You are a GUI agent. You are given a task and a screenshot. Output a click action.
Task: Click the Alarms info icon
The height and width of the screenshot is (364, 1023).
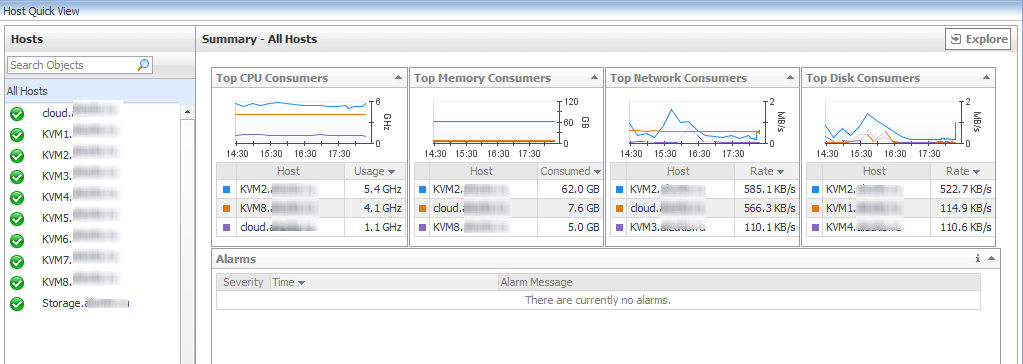click(x=977, y=259)
